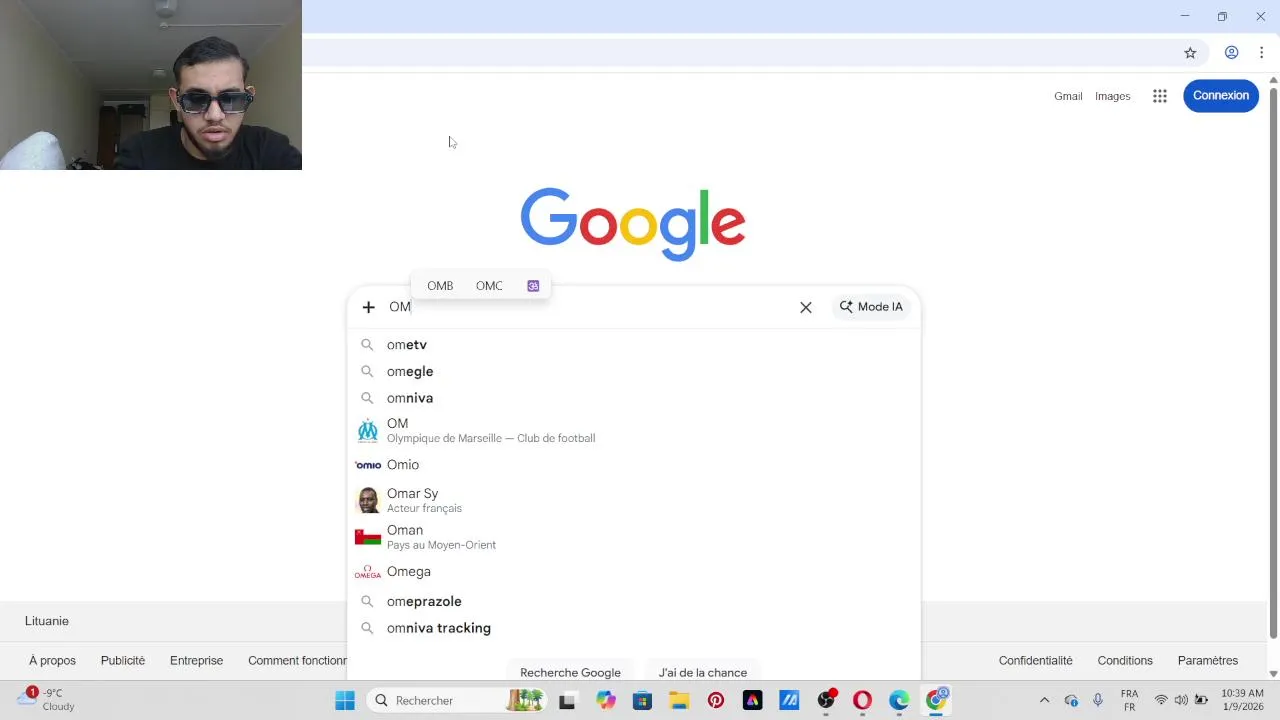Choose the omeprazole suggestion

[634, 601]
